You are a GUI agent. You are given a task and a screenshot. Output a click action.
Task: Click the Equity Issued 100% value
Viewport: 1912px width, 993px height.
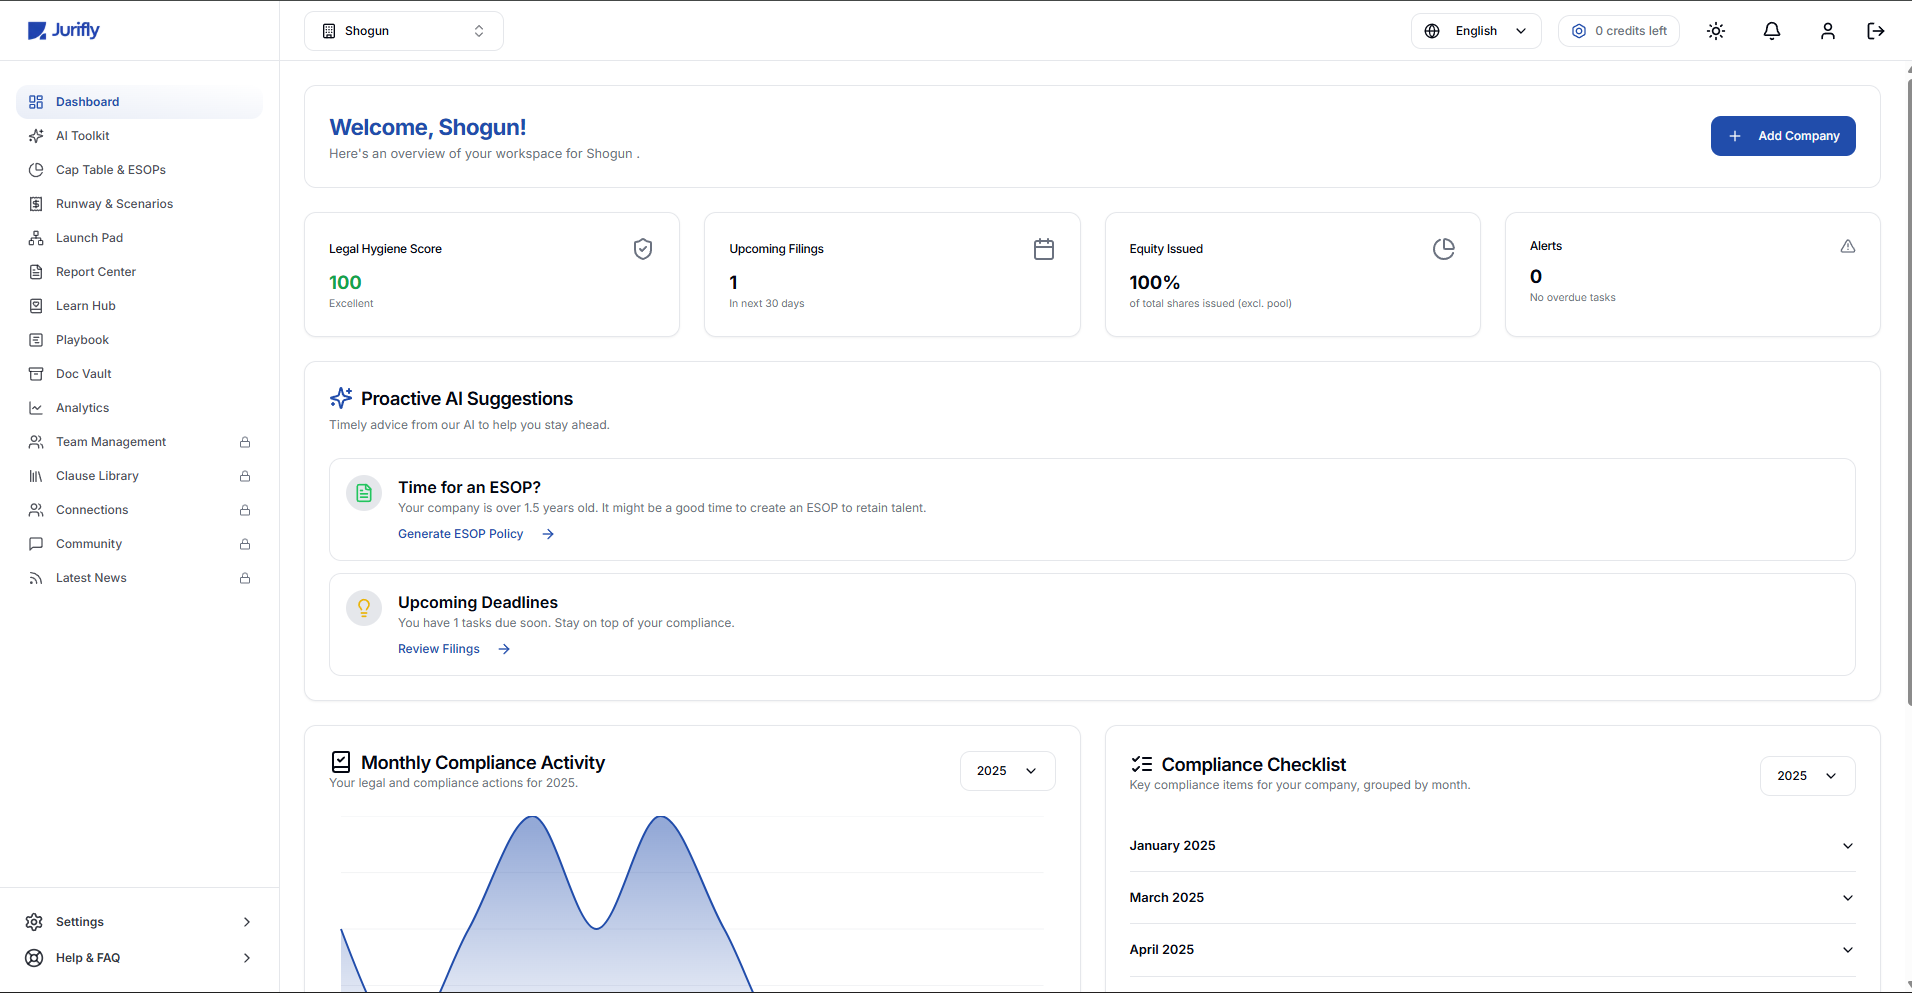[1155, 283]
